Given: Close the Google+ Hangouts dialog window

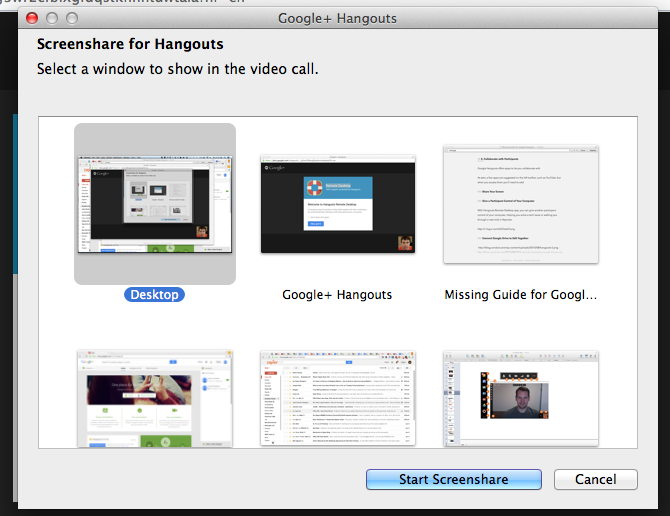Looking at the screenshot, I should [32, 18].
